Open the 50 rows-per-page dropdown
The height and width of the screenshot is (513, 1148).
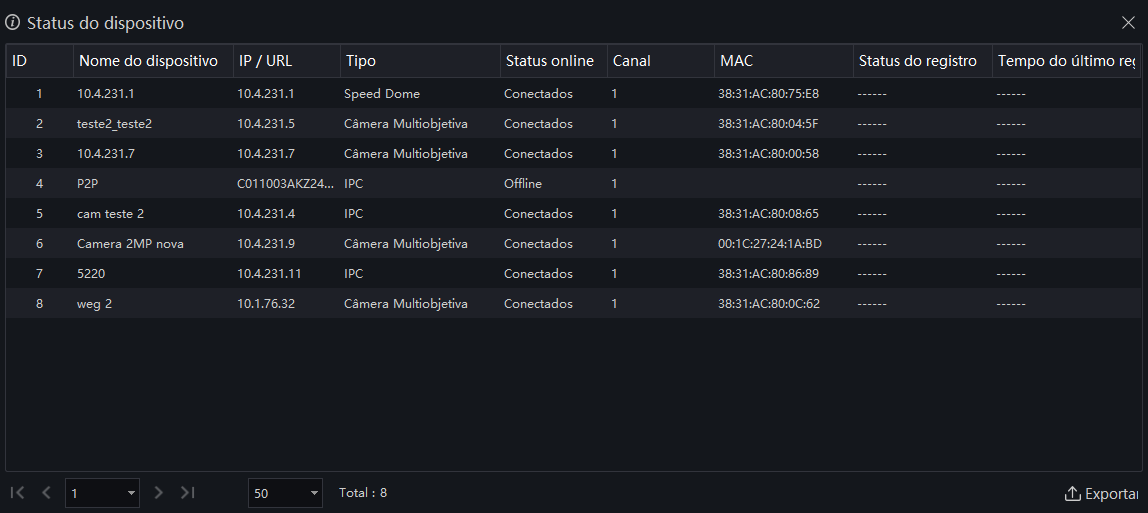286,493
